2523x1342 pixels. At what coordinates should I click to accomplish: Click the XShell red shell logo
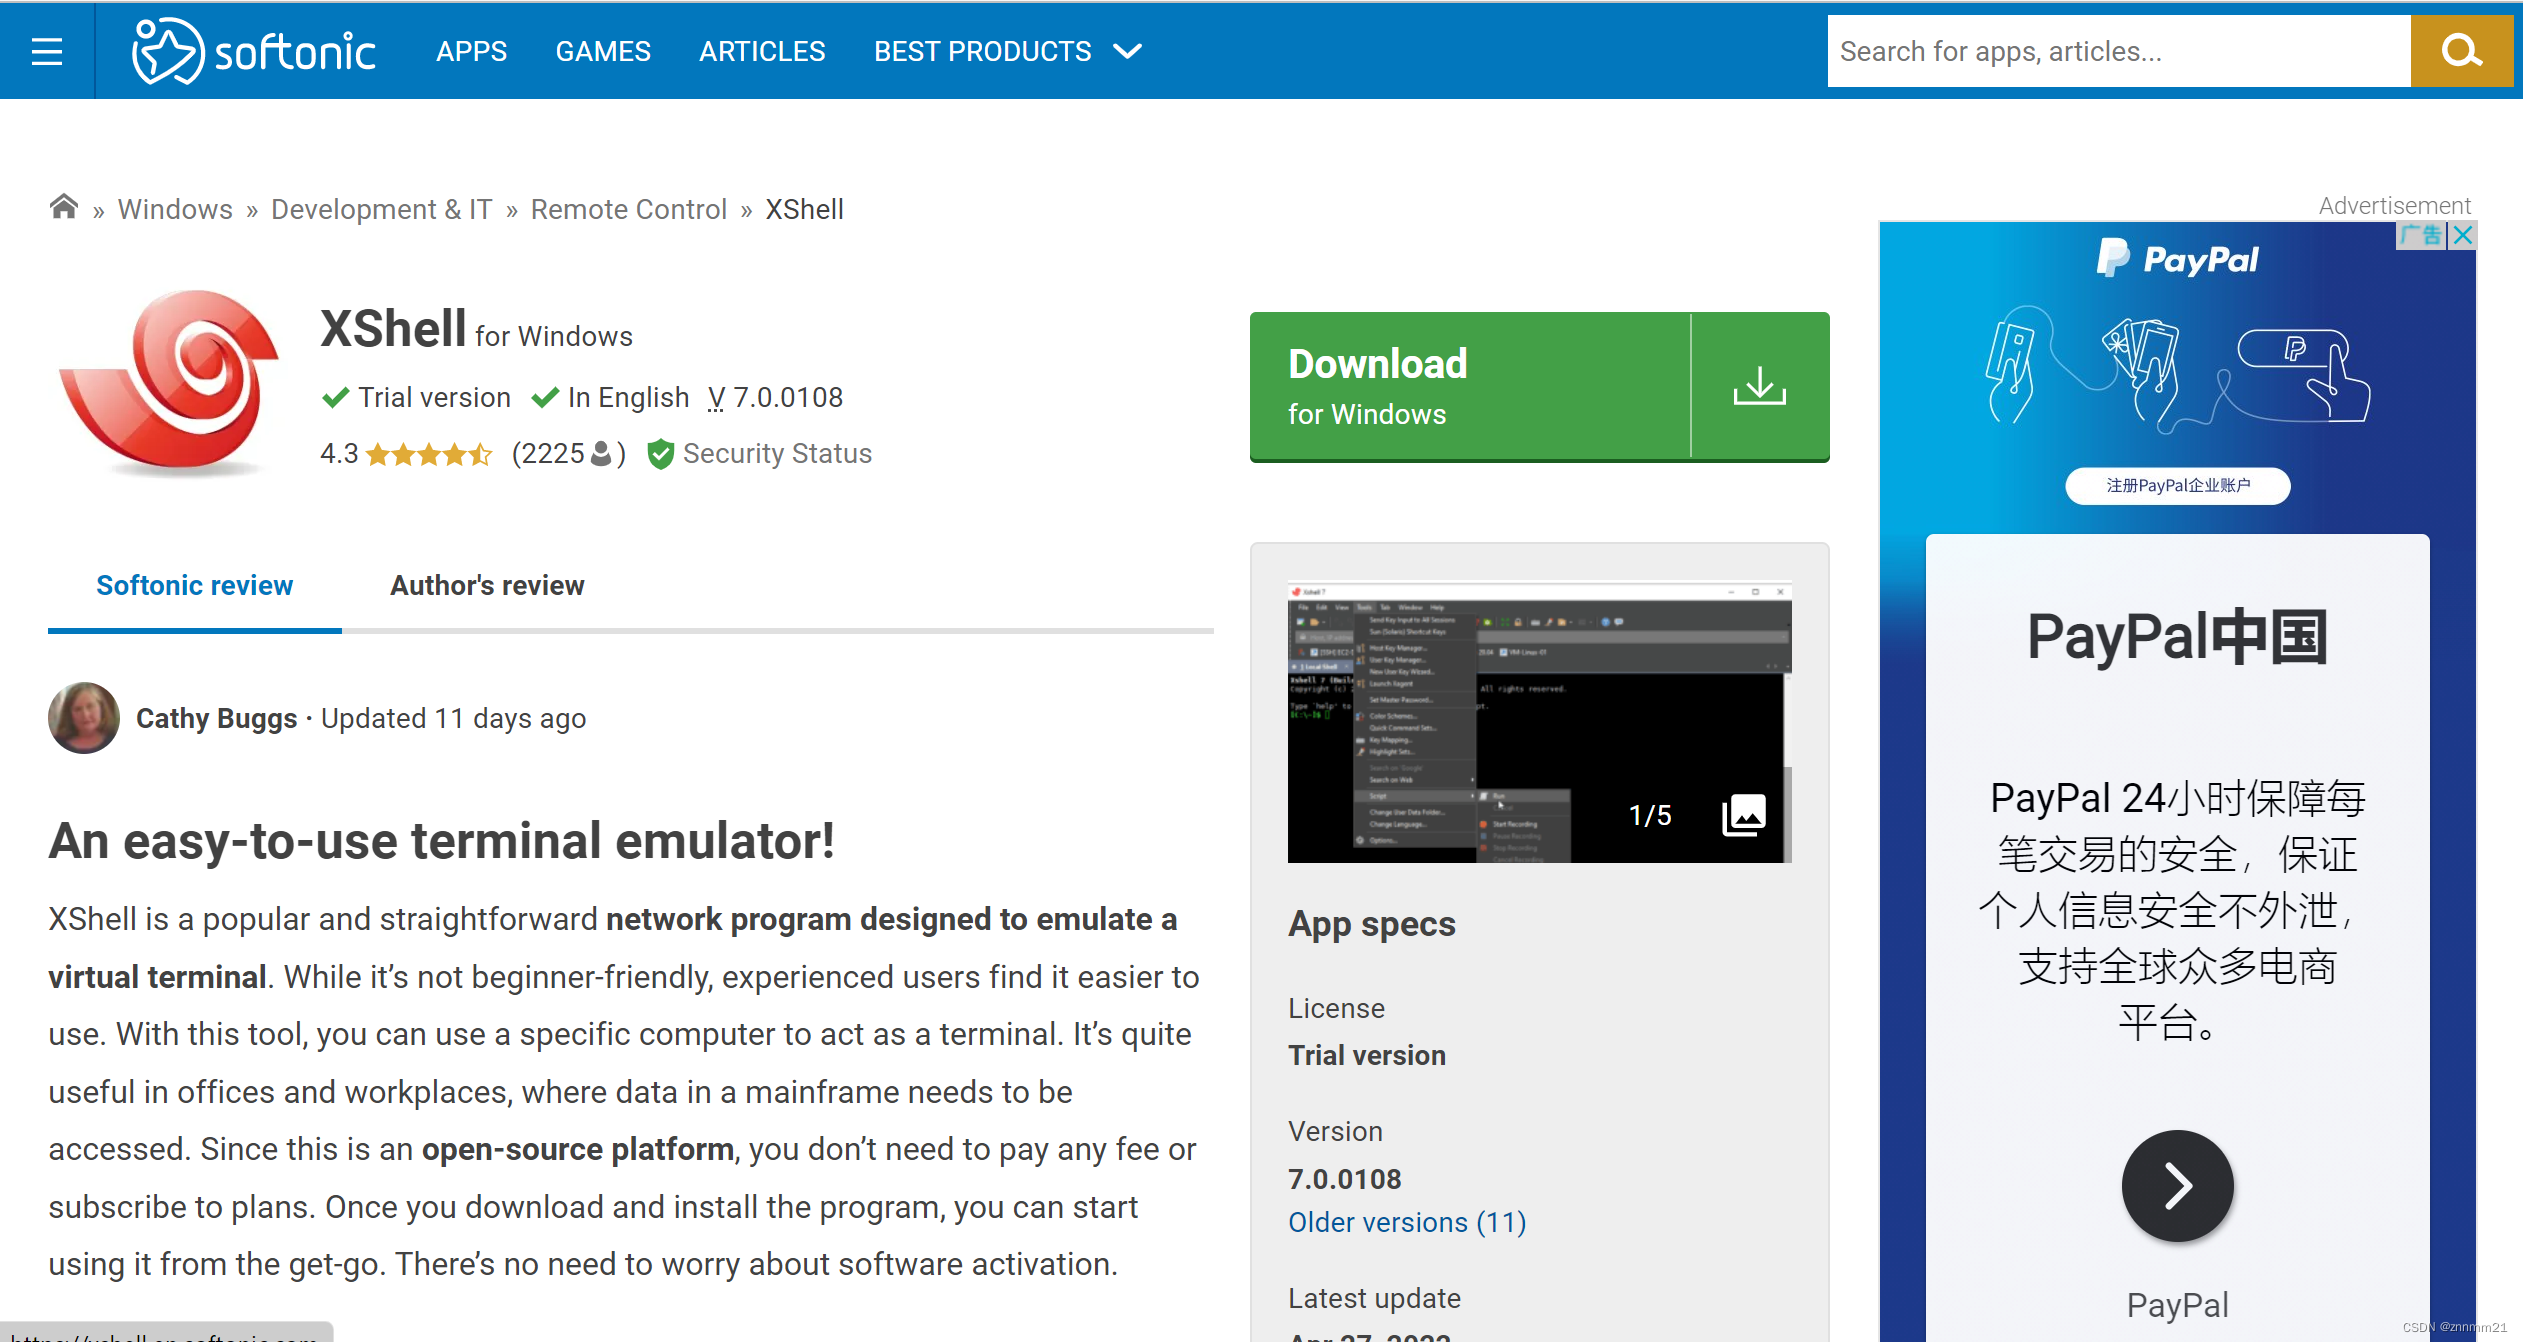tap(172, 381)
